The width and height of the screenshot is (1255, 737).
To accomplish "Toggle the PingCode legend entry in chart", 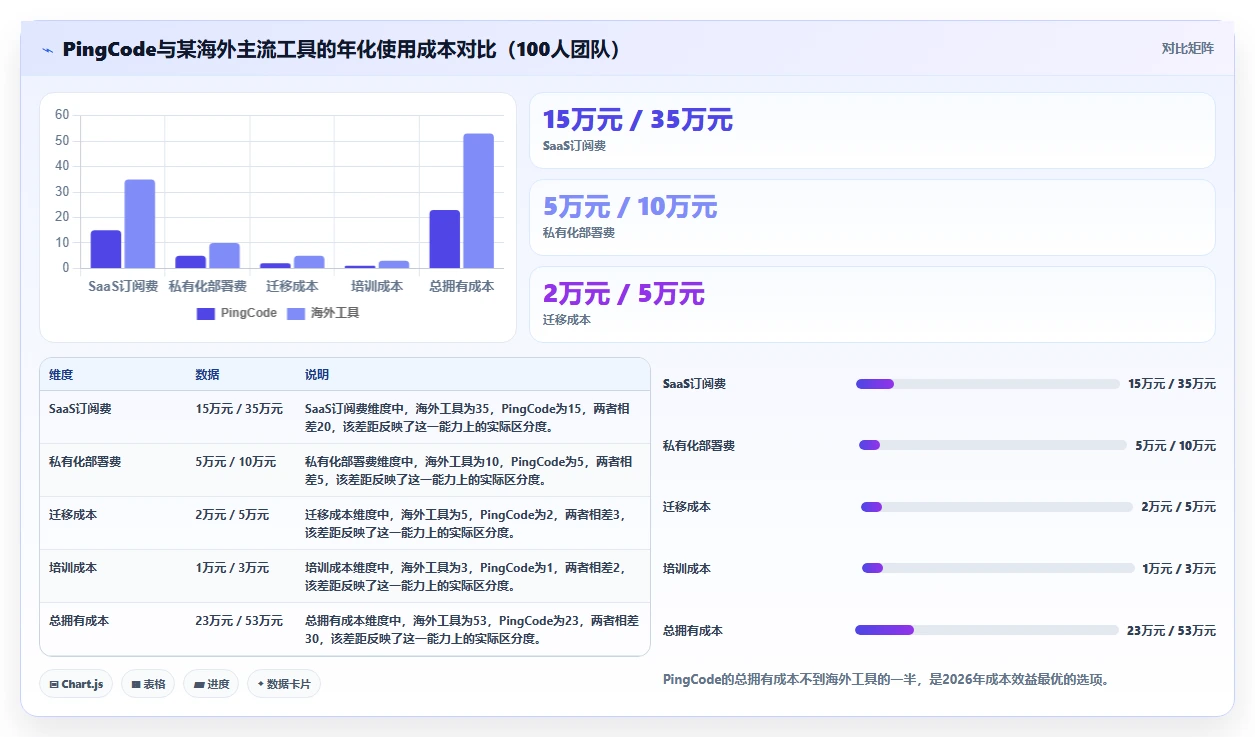I will coord(237,313).
